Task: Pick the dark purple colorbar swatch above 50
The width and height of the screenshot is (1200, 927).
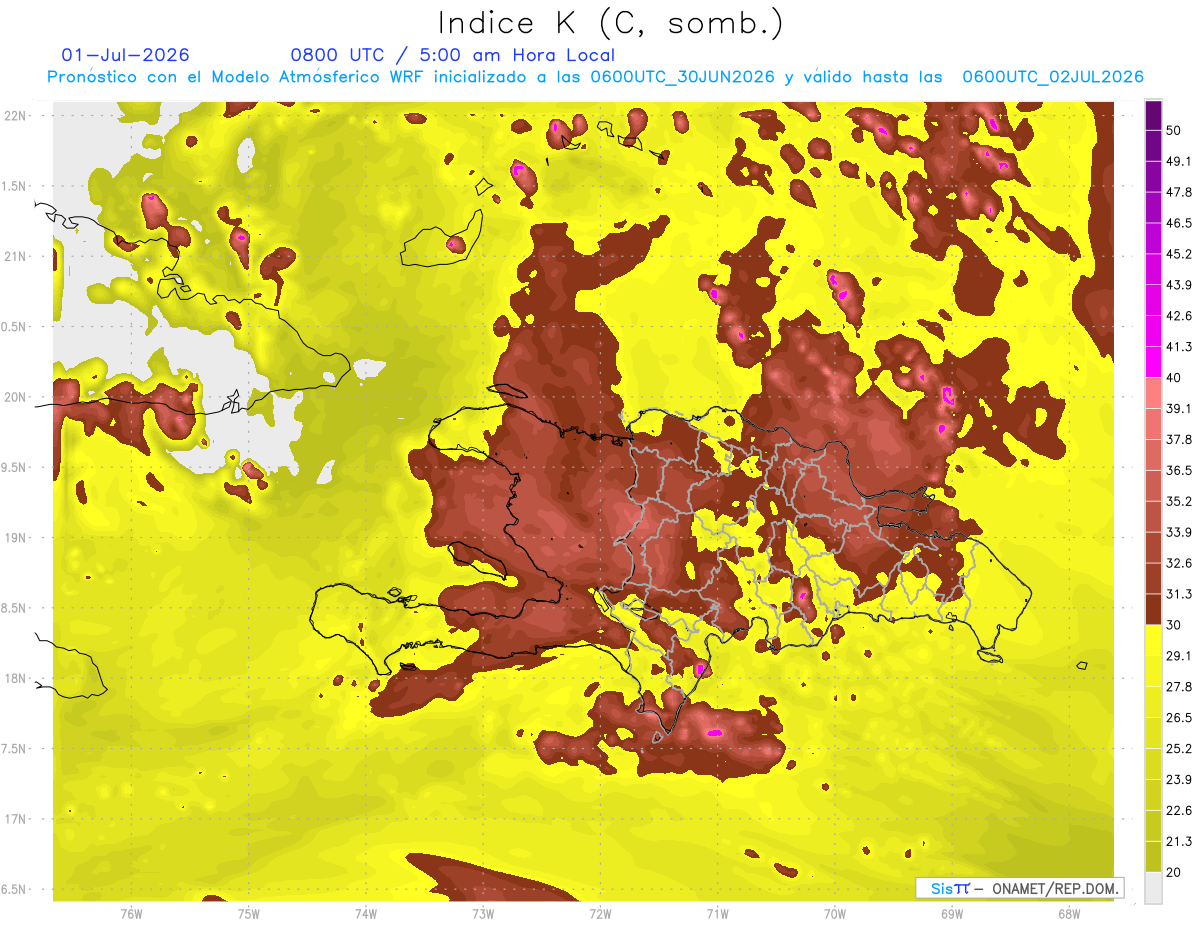Action: point(1153,116)
